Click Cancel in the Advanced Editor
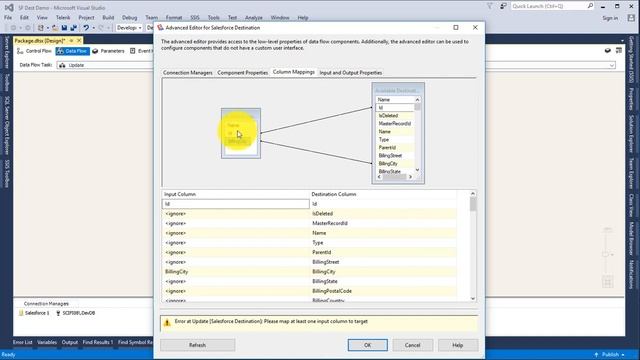This screenshot has width=640, height=360. pyautogui.click(x=413, y=345)
